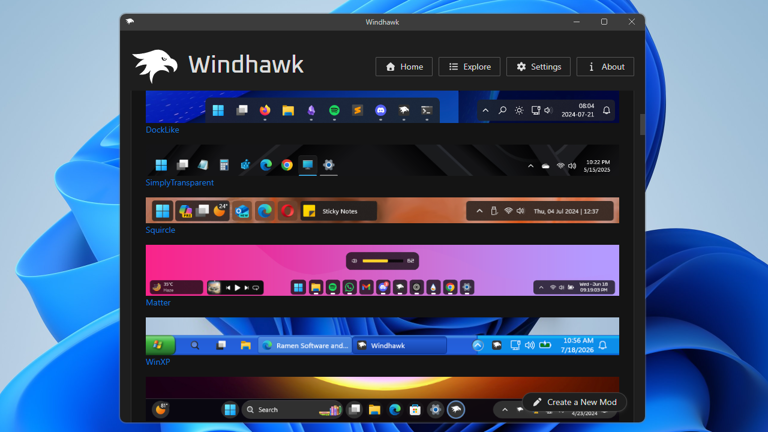Click the Sublime Text icon in DockLike preview

357,110
